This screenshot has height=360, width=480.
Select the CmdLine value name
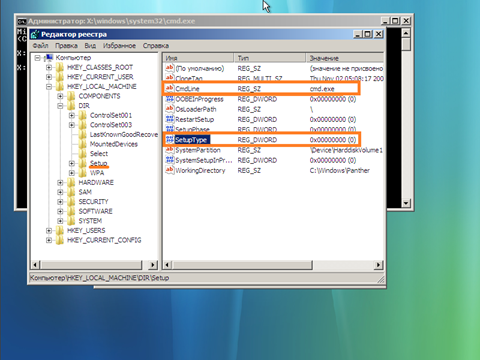click(187, 89)
